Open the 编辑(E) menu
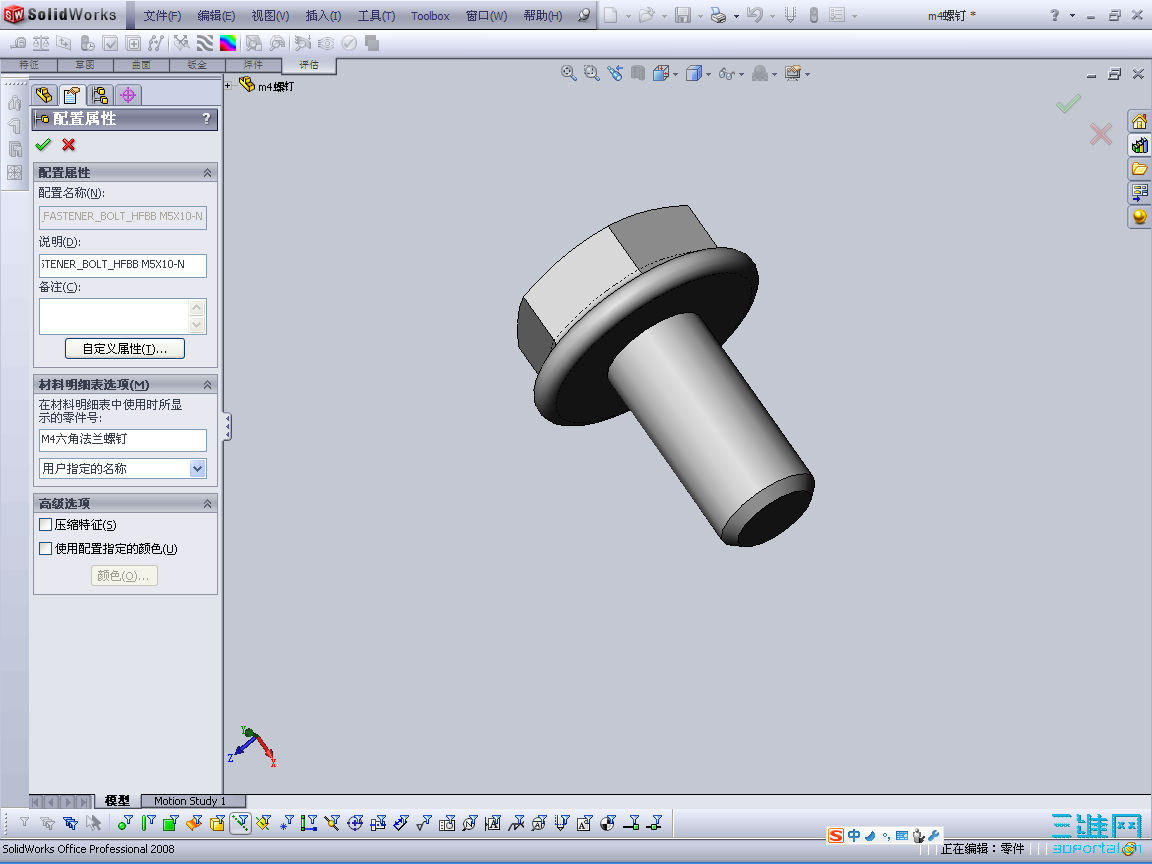Viewport: 1152px width, 864px height. click(x=216, y=15)
